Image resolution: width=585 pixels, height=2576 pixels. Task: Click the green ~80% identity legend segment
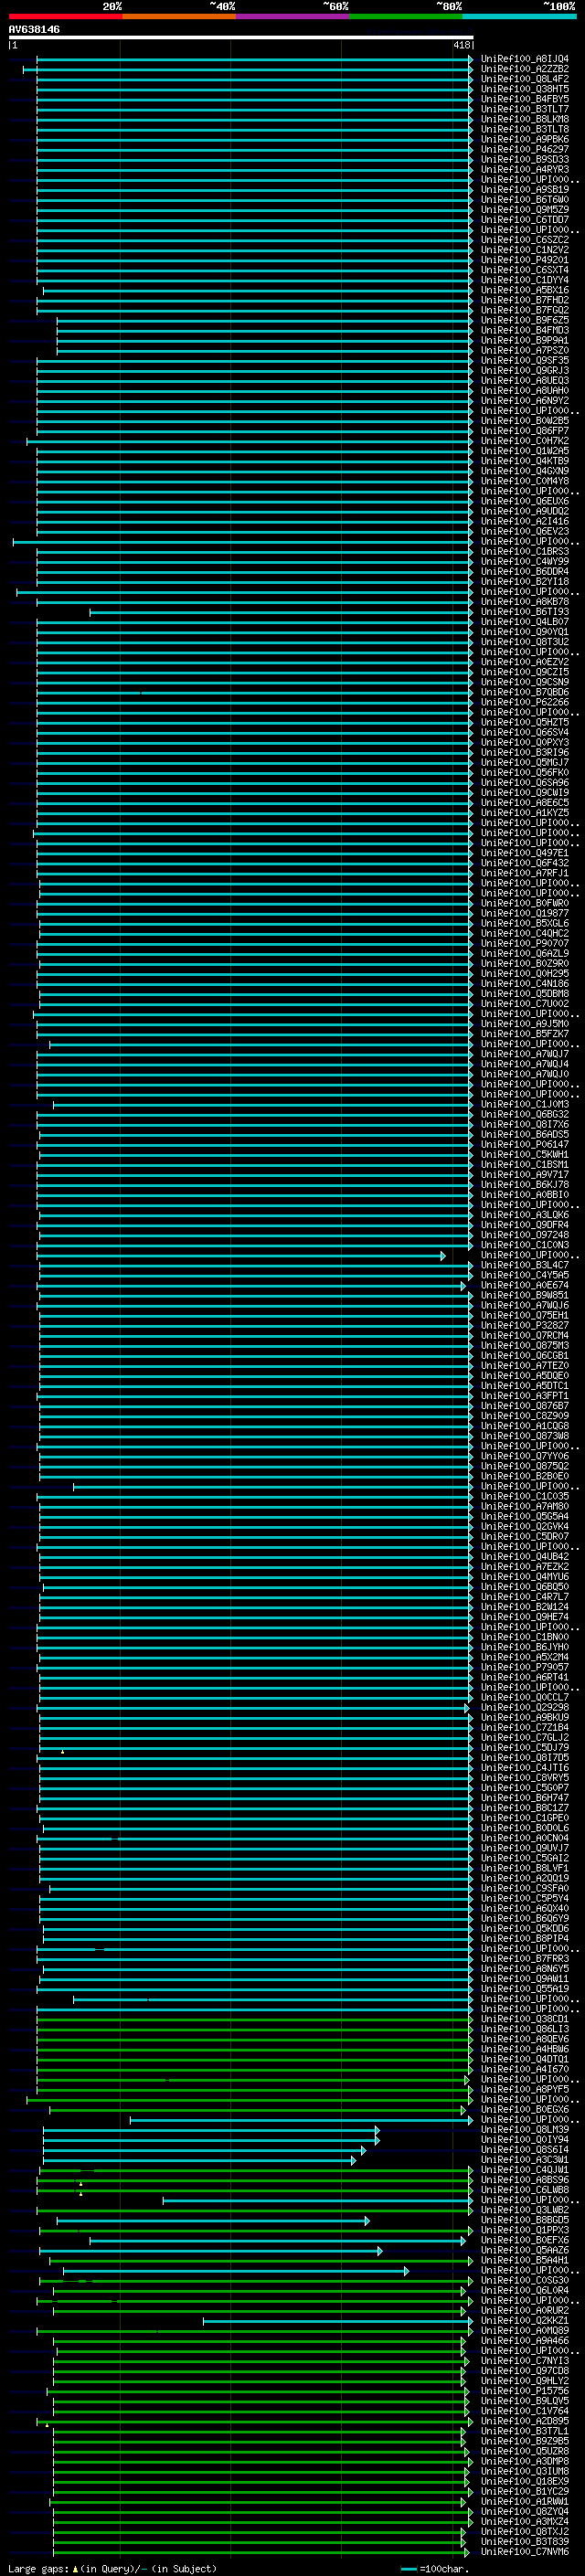406,16
